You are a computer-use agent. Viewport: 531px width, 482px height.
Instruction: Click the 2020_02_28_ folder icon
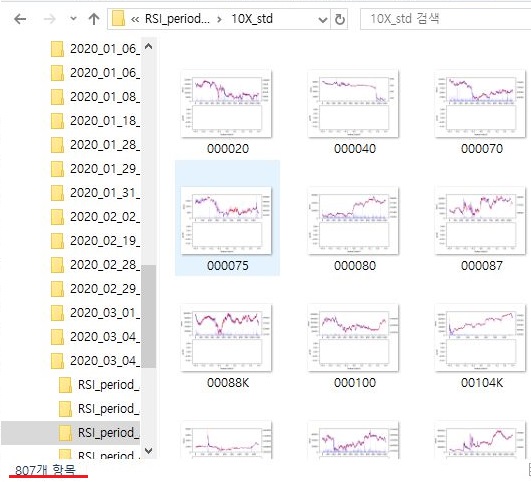pos(57,265)
